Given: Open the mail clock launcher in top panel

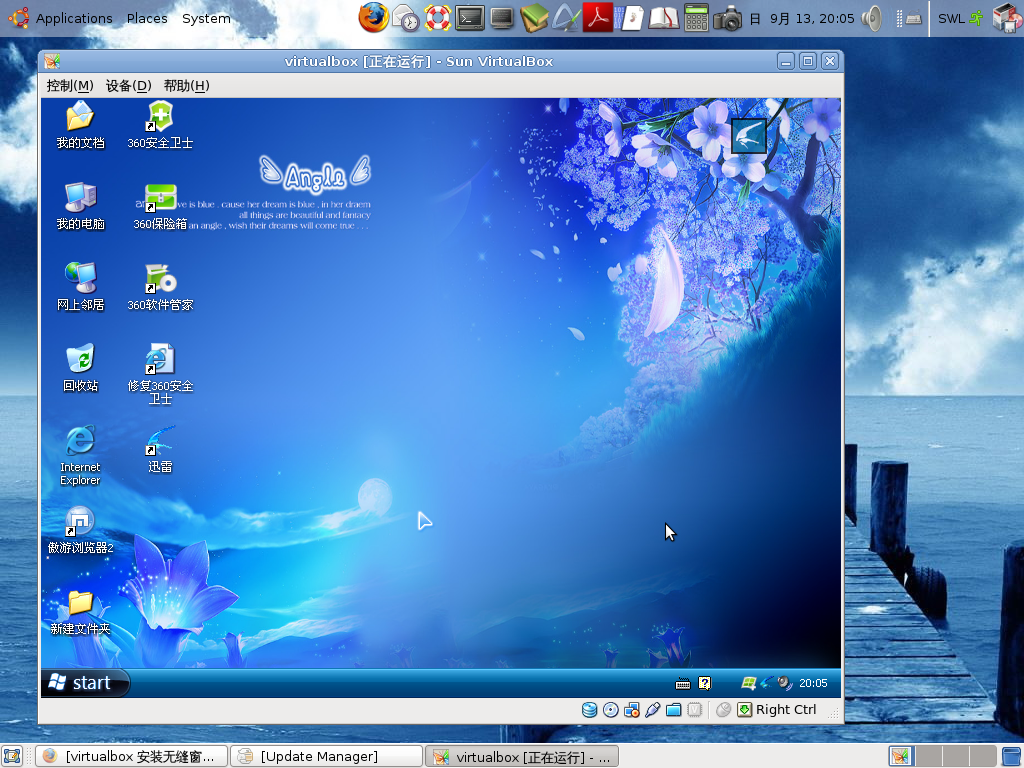Looking at the screenshot, I should tap(406, 18).
